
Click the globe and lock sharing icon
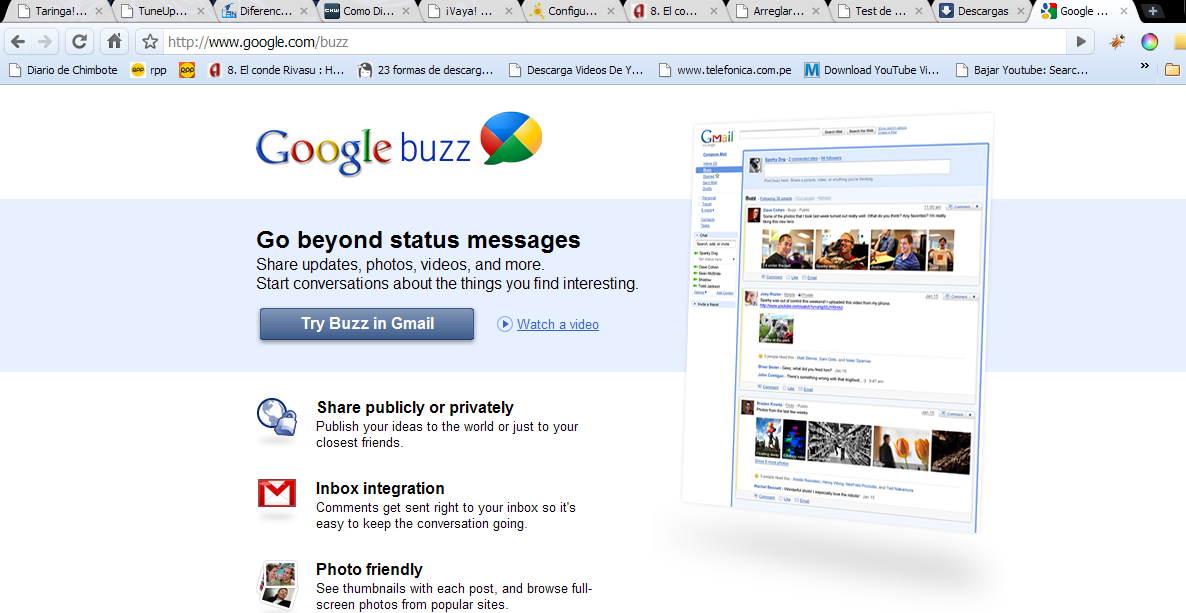coord(277,417)
